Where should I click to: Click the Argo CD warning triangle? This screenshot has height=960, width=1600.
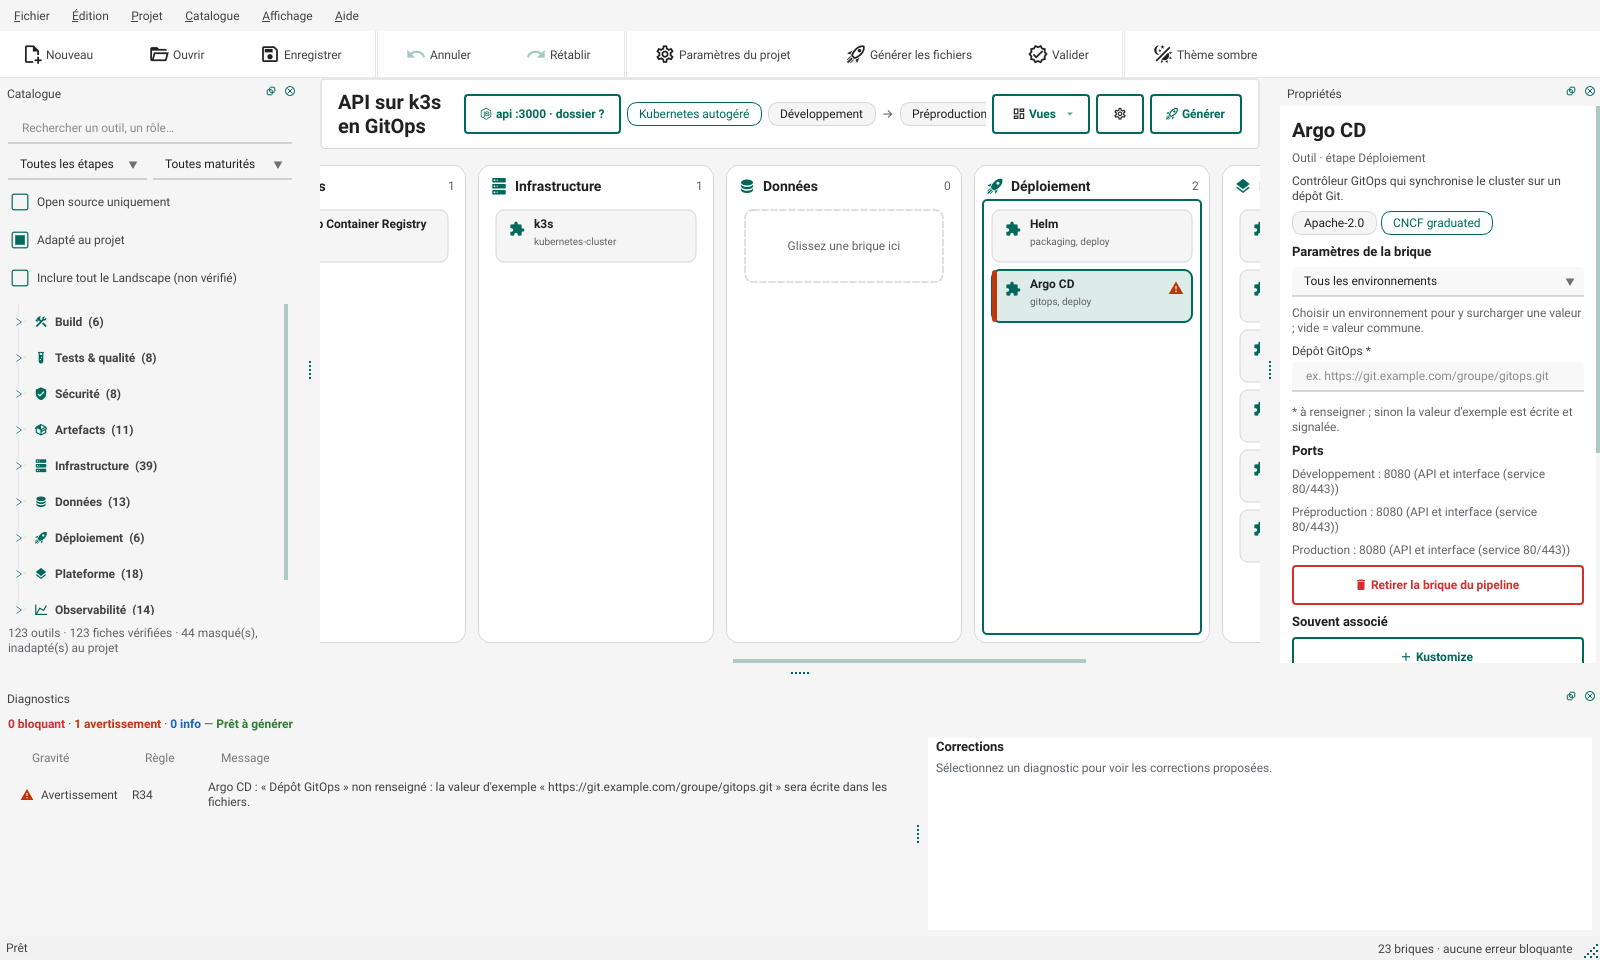pyautogui.click(x=1176, y=288)
